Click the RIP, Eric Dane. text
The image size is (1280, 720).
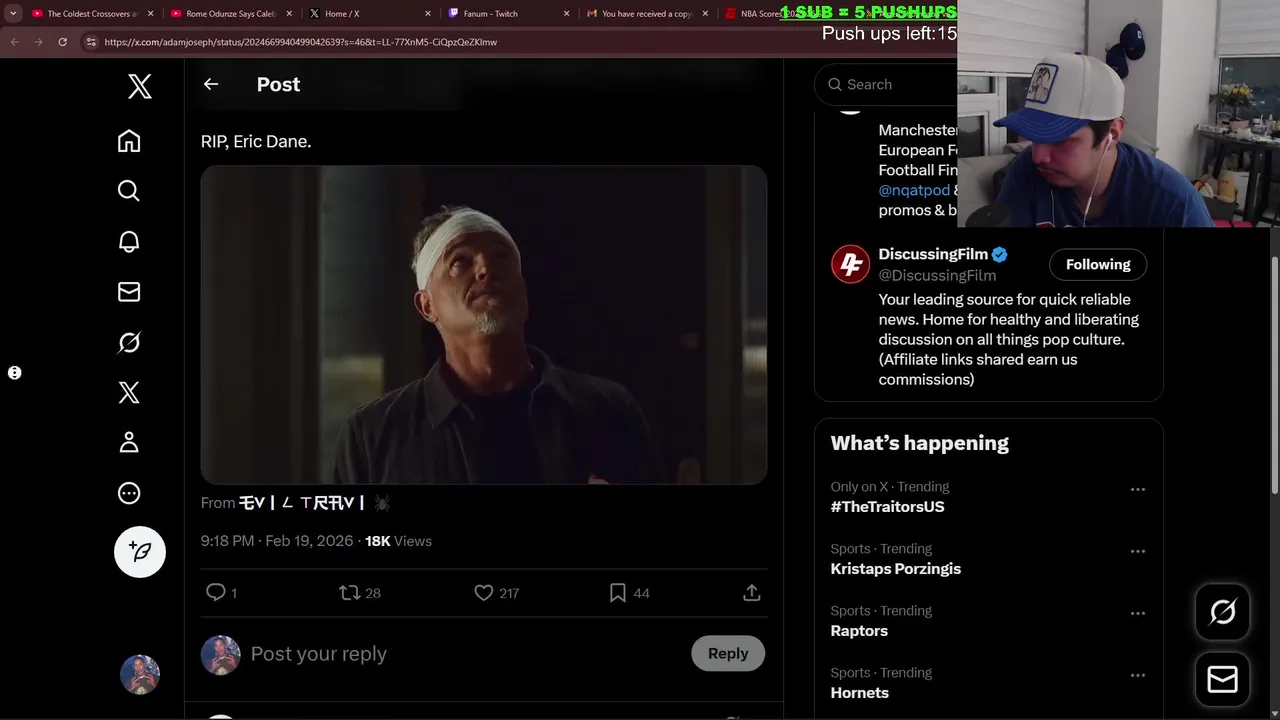coord(256,142)
